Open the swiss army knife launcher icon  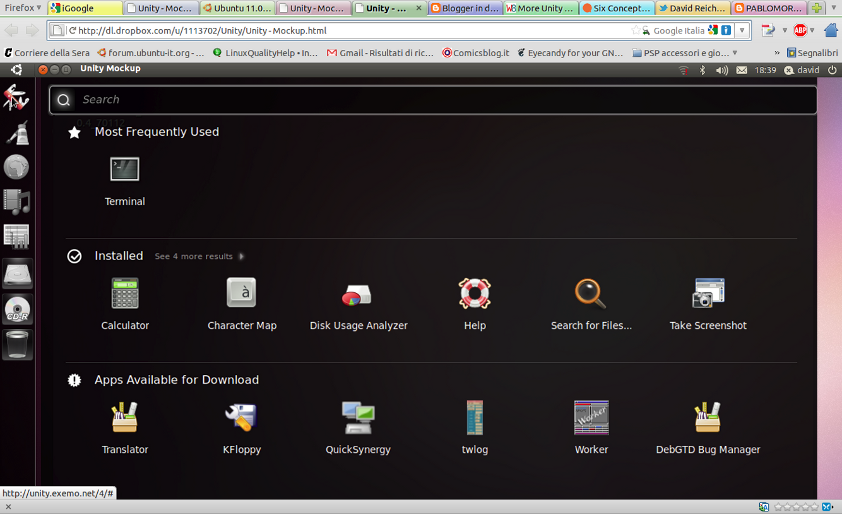point(16,97)
